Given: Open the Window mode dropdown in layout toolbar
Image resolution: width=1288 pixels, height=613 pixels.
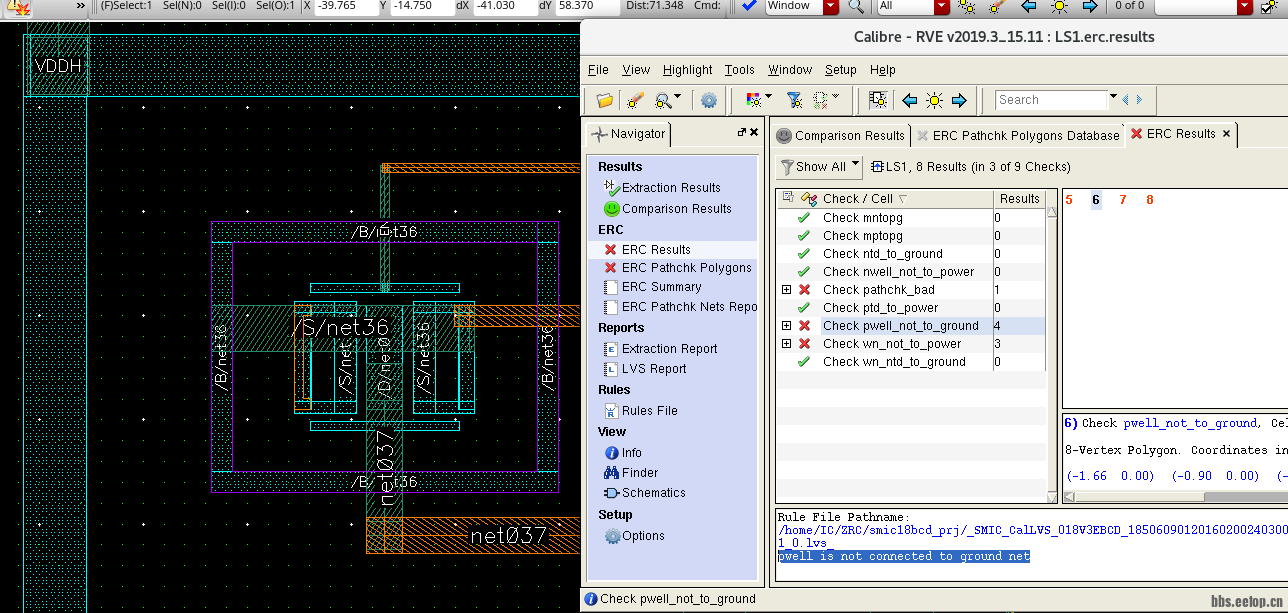Looking at the screenshot, I should [x=831, y=6].
